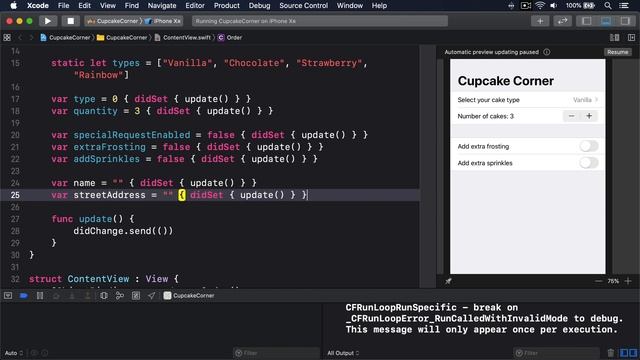Click the volume icon in menu bar

553,6
